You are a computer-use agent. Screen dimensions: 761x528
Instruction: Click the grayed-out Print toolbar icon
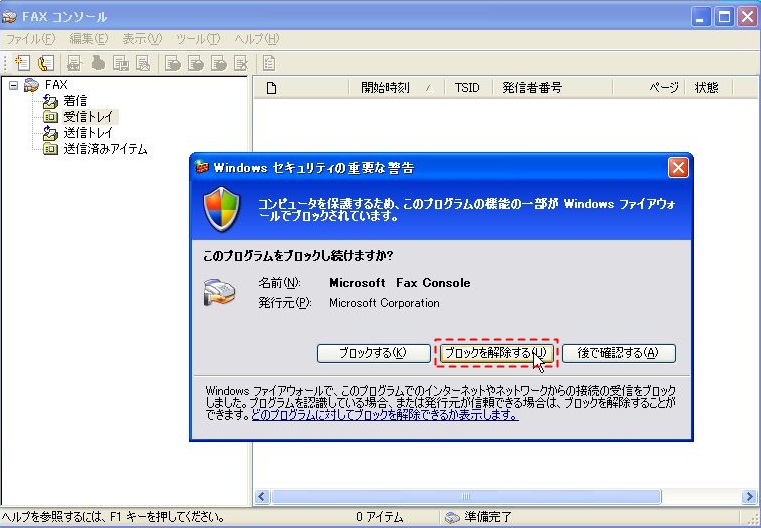point(99,63)
